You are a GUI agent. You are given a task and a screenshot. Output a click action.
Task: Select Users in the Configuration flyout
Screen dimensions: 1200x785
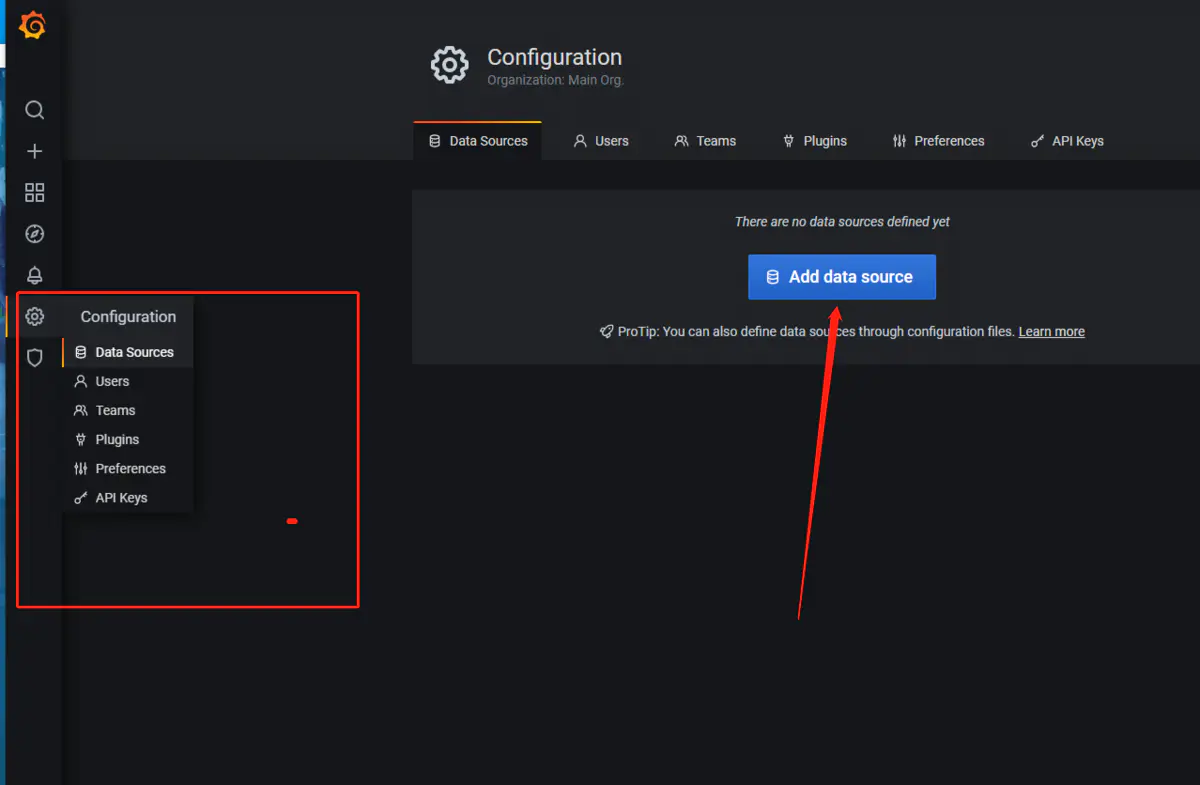(127, 381)
